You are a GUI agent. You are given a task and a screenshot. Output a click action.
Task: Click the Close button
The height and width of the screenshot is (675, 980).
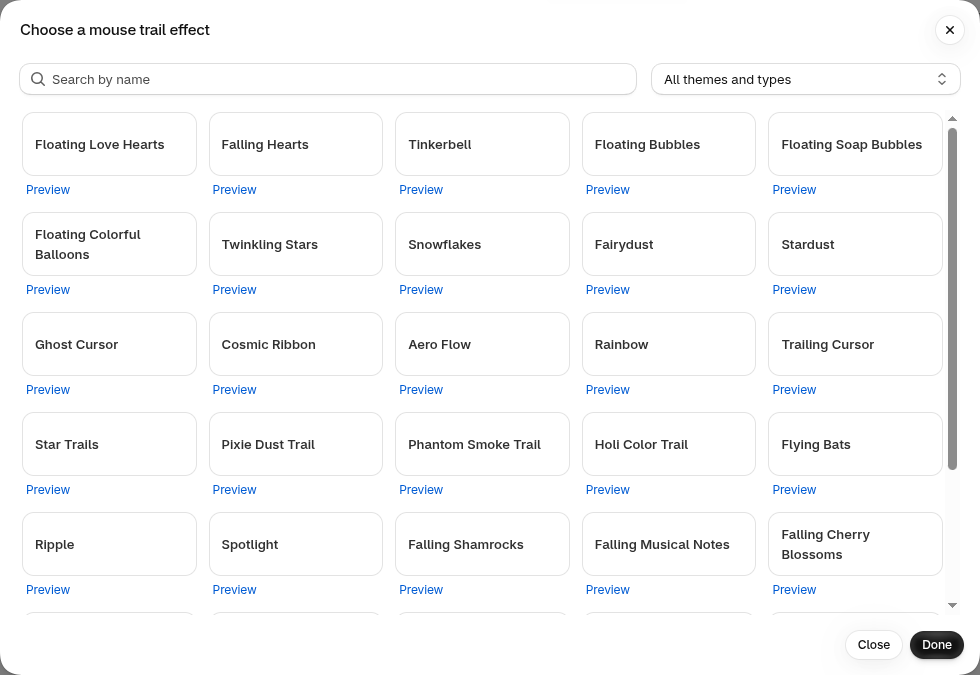(x=873, y=645)
